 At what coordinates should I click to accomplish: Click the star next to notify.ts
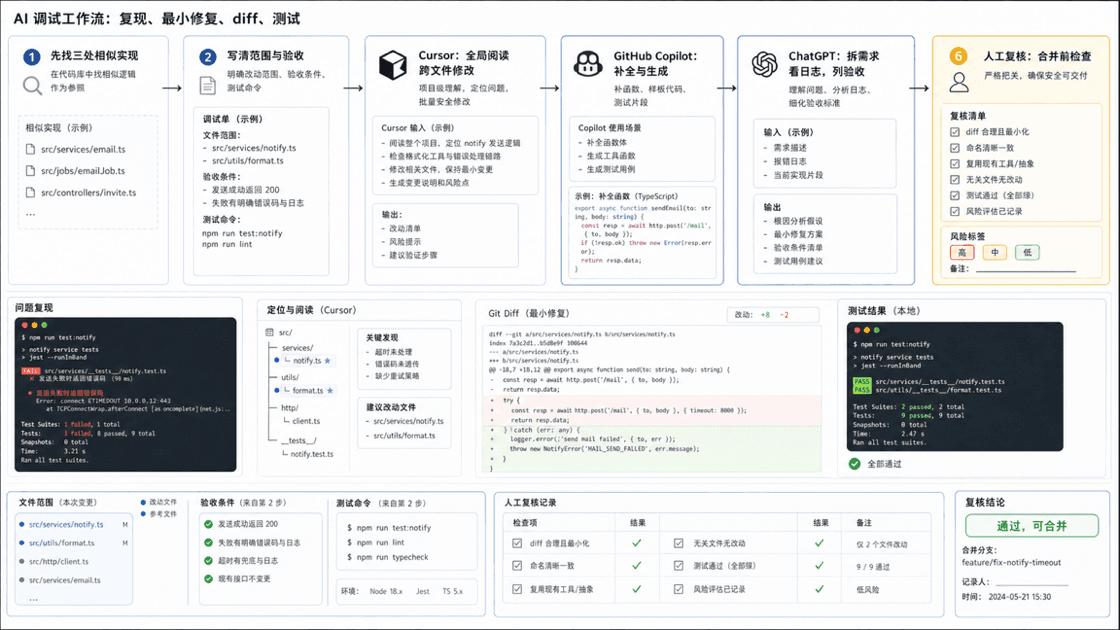point(328,361)
